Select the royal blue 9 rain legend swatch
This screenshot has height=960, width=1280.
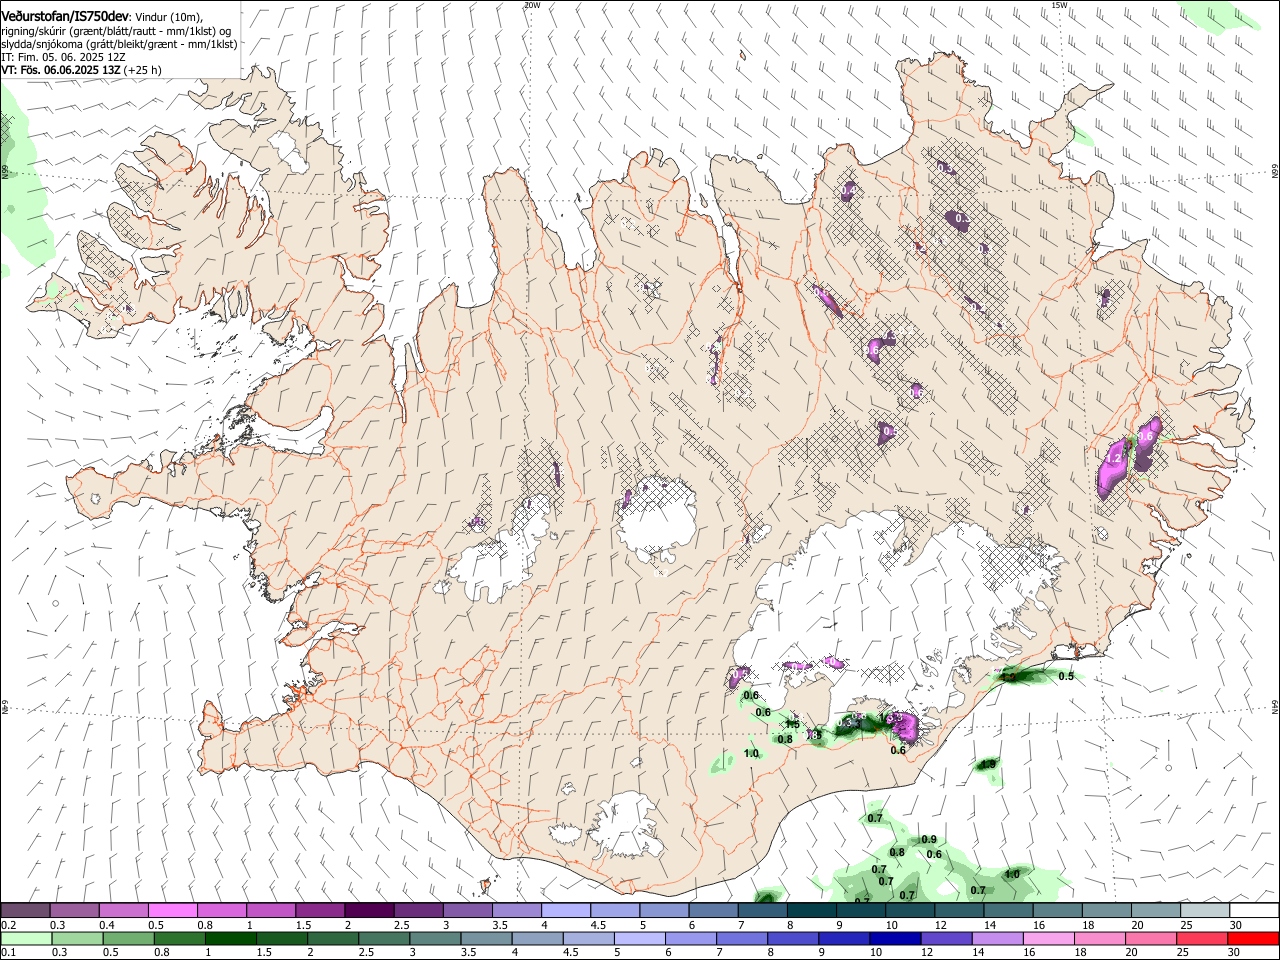843,938
